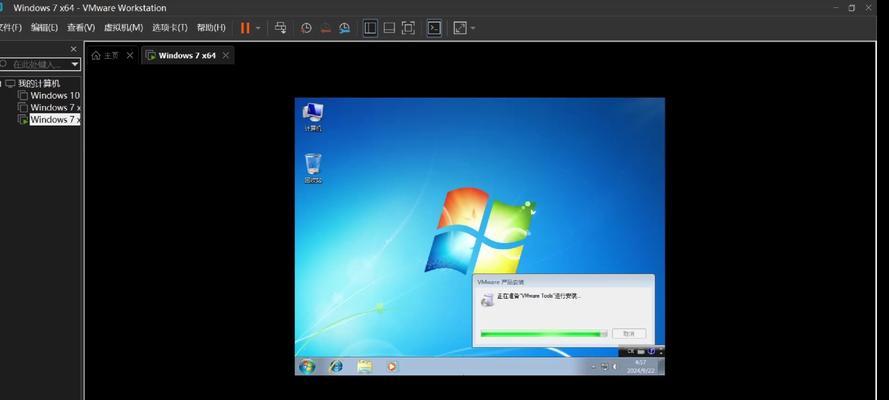Click the installer icon in dialog
Viewport: 889px width, 400px height.
[486, 299]
